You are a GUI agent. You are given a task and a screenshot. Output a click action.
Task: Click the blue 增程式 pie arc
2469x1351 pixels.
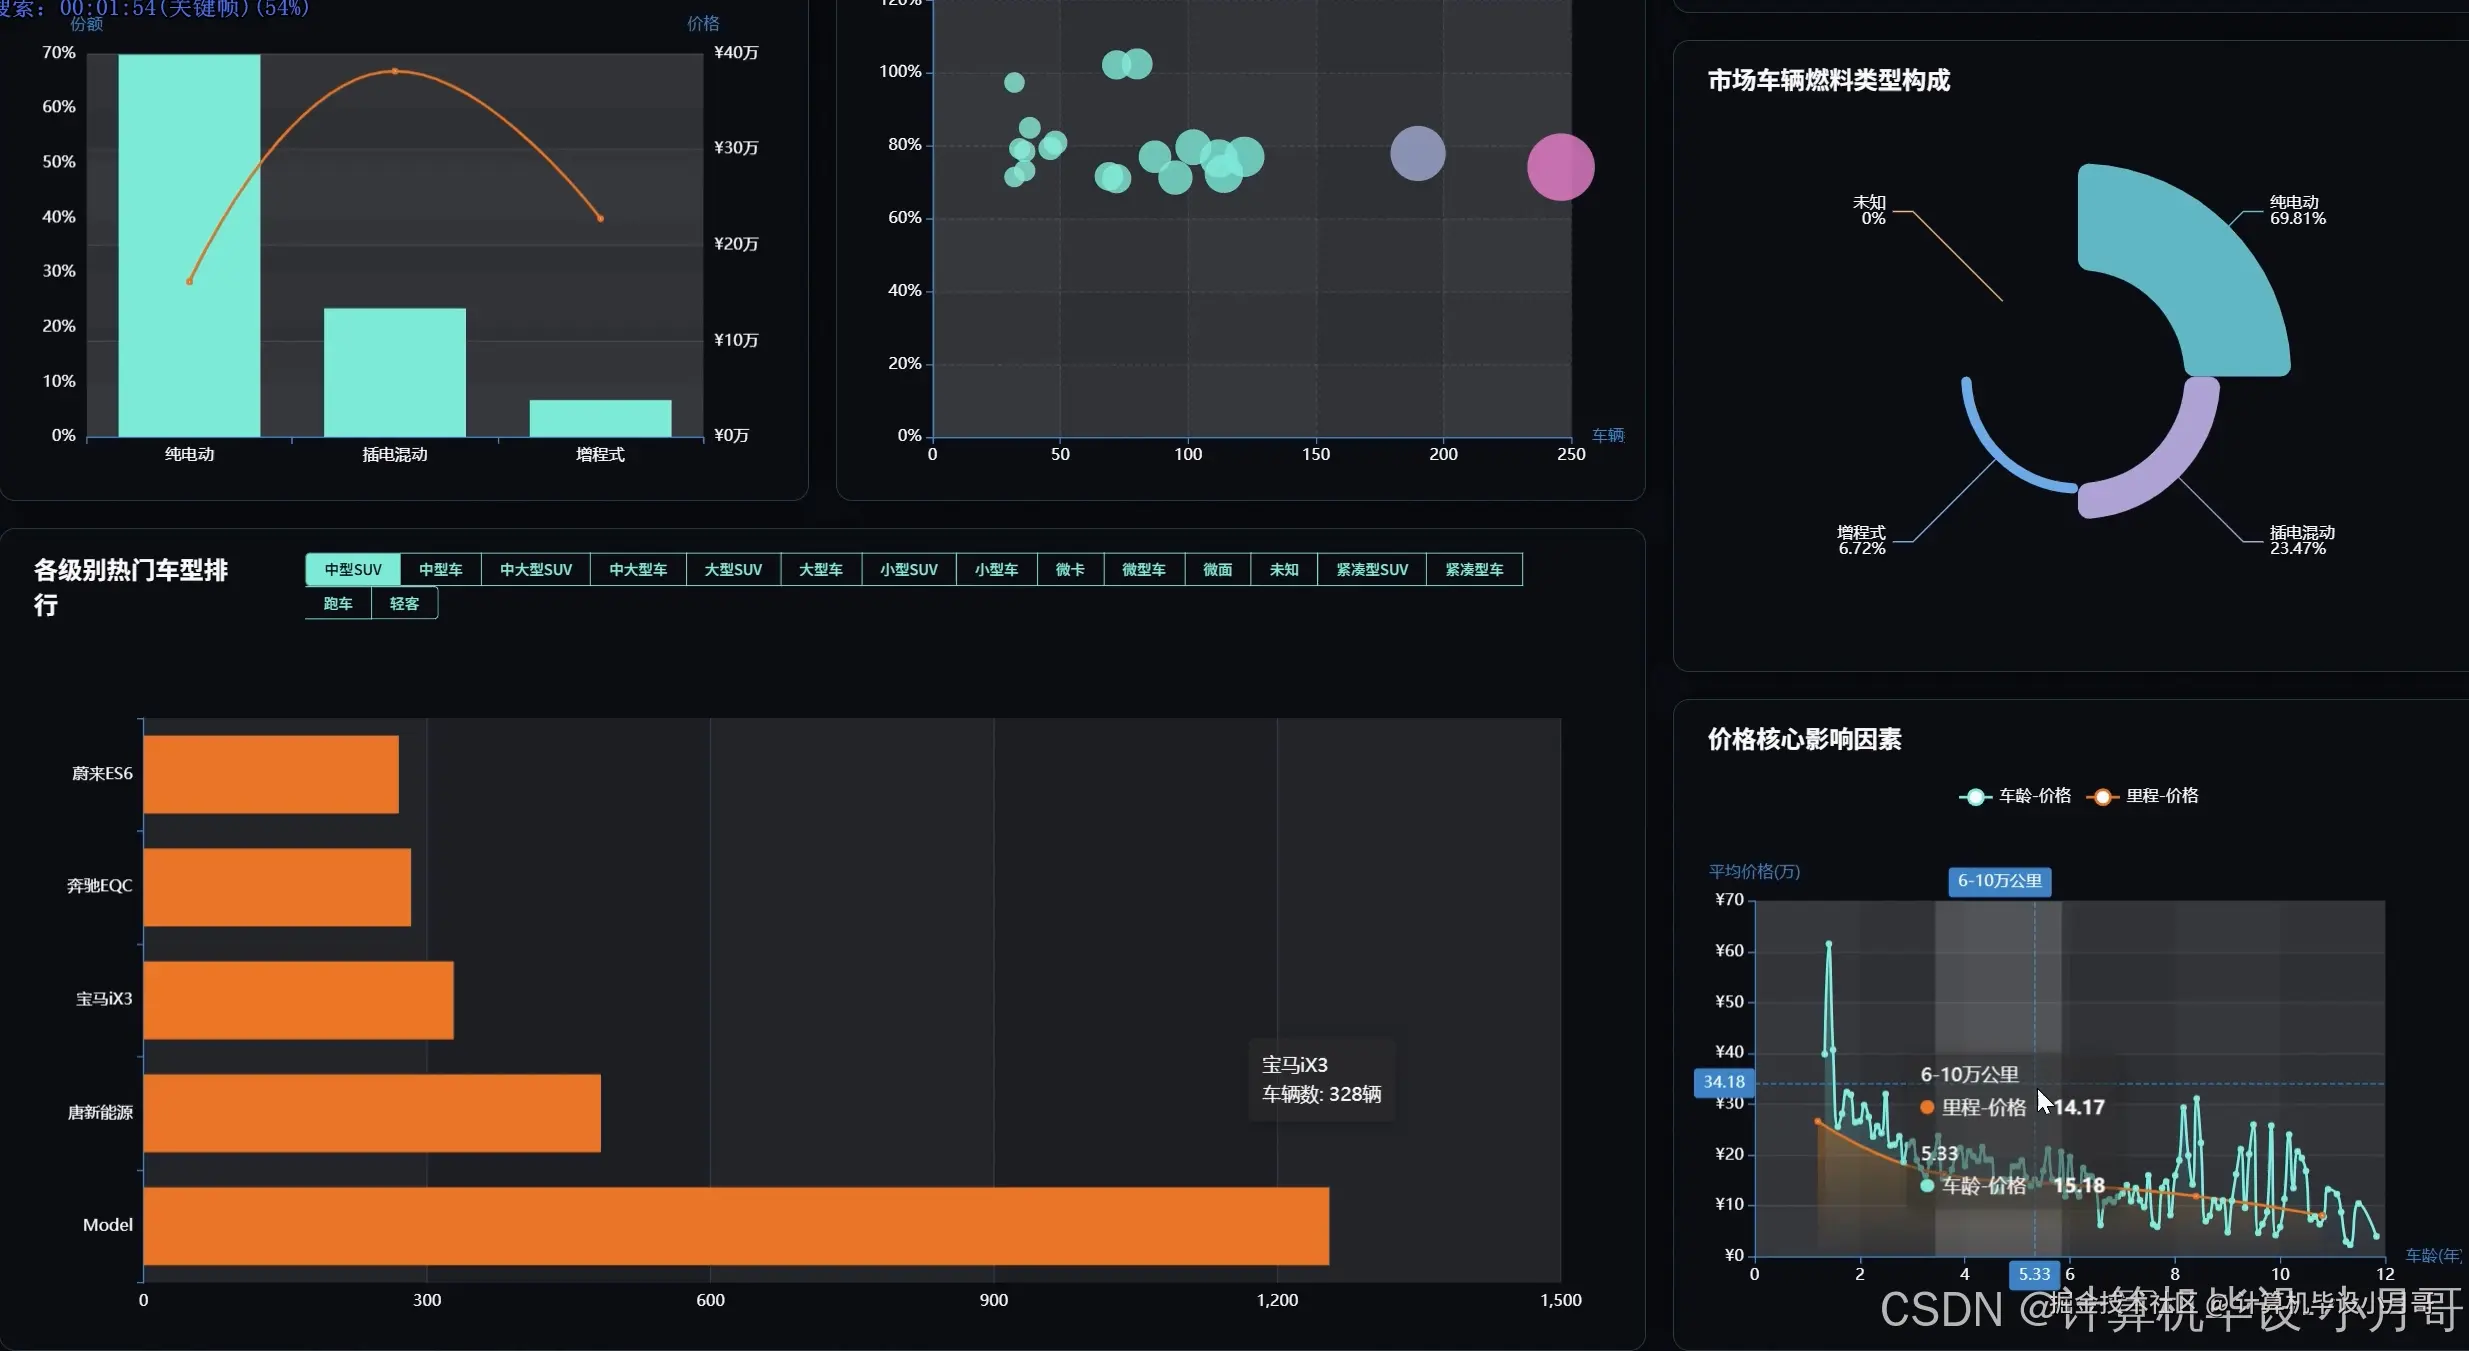pos(2000,458)
